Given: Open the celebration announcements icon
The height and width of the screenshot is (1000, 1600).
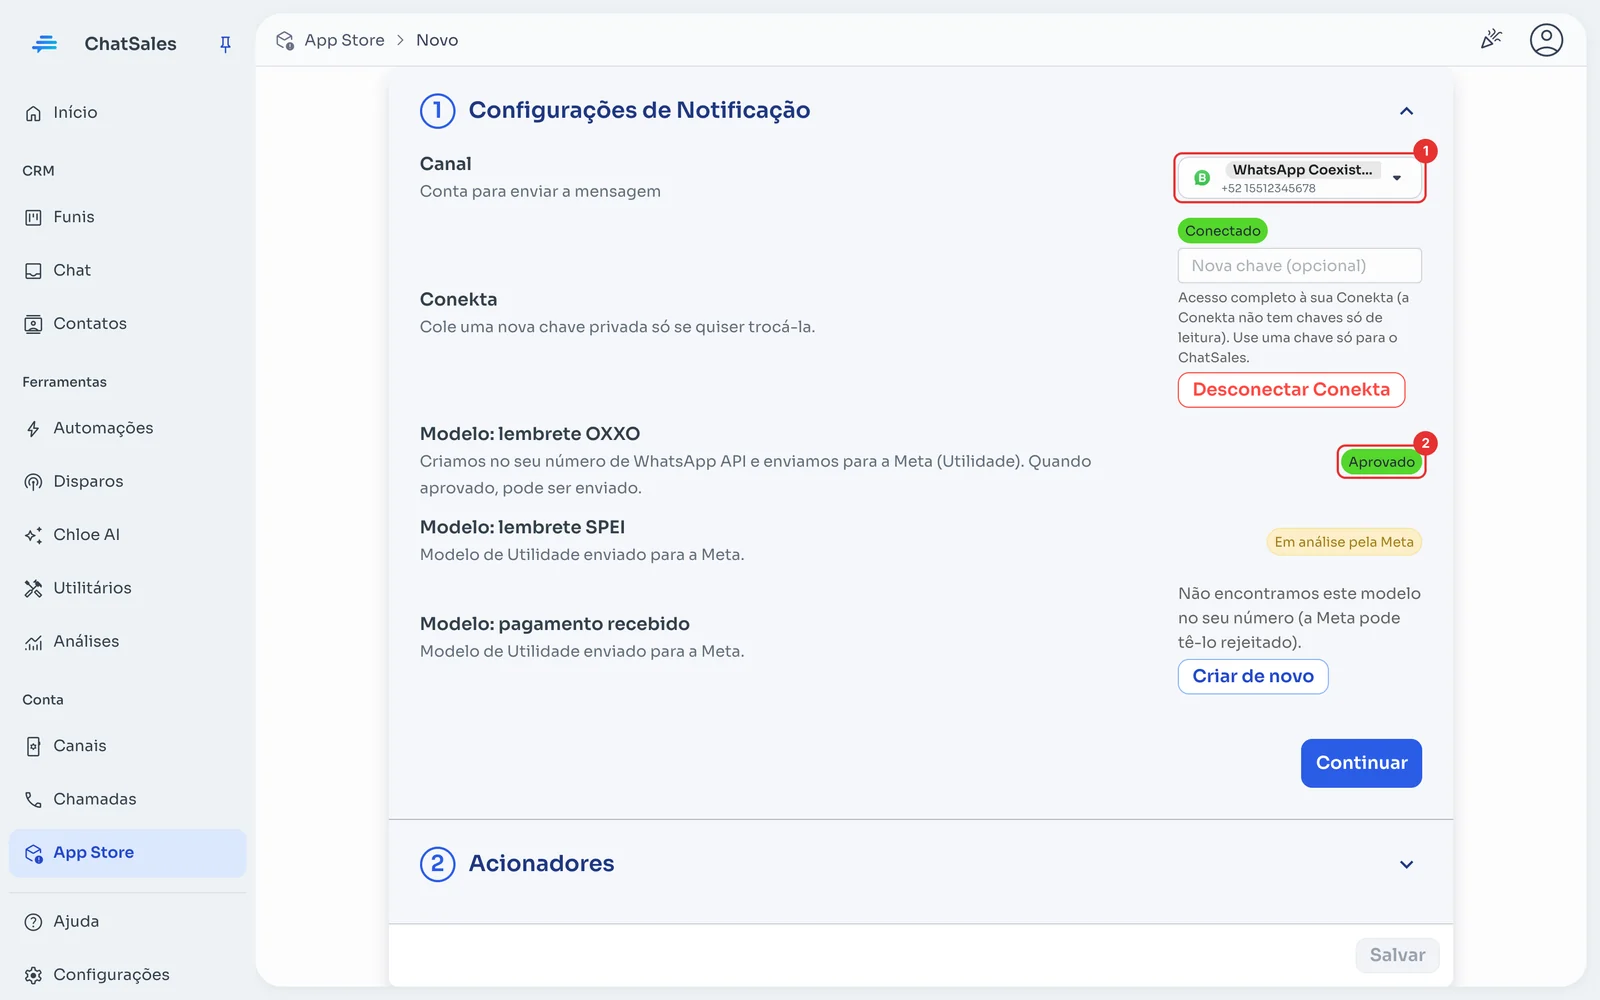Looking at the screenshot, I should [x=1491, y=40].
